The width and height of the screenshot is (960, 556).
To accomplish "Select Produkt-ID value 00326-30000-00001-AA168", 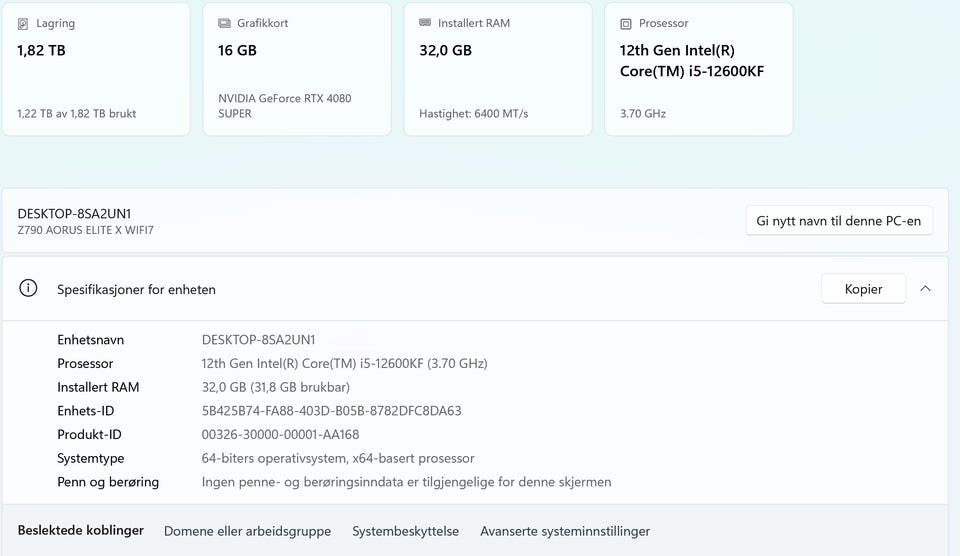I will click(x=280, y=434).
